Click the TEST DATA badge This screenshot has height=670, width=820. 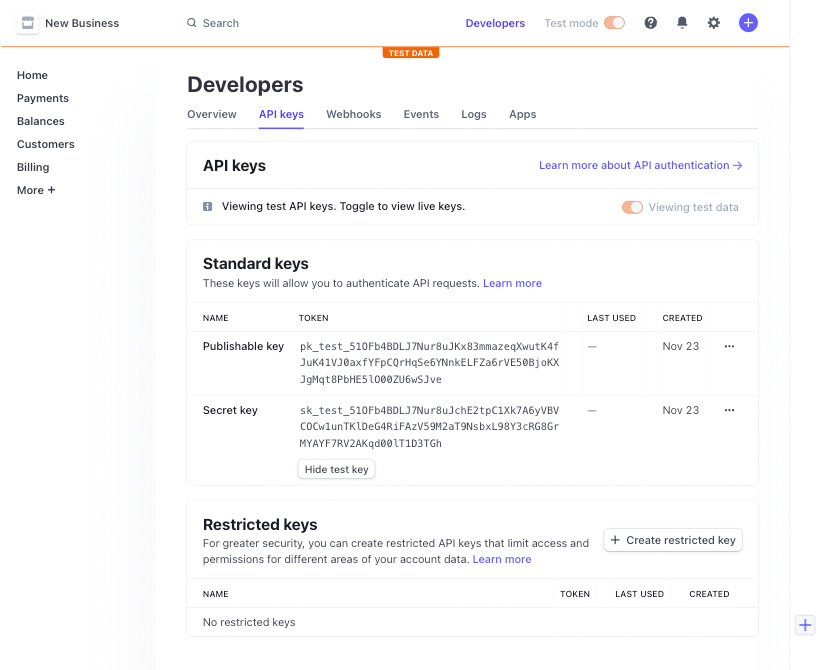(x=411, y=53)
